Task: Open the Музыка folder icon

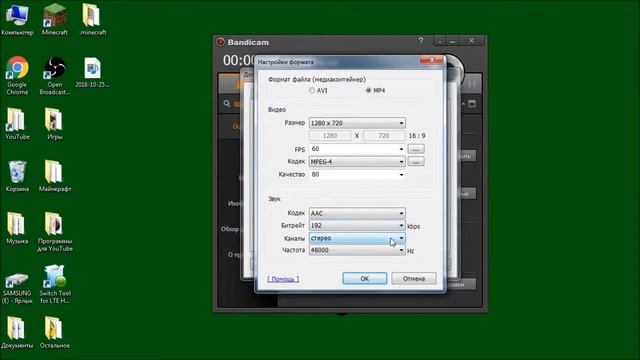Action: click(x=17, y=228)
